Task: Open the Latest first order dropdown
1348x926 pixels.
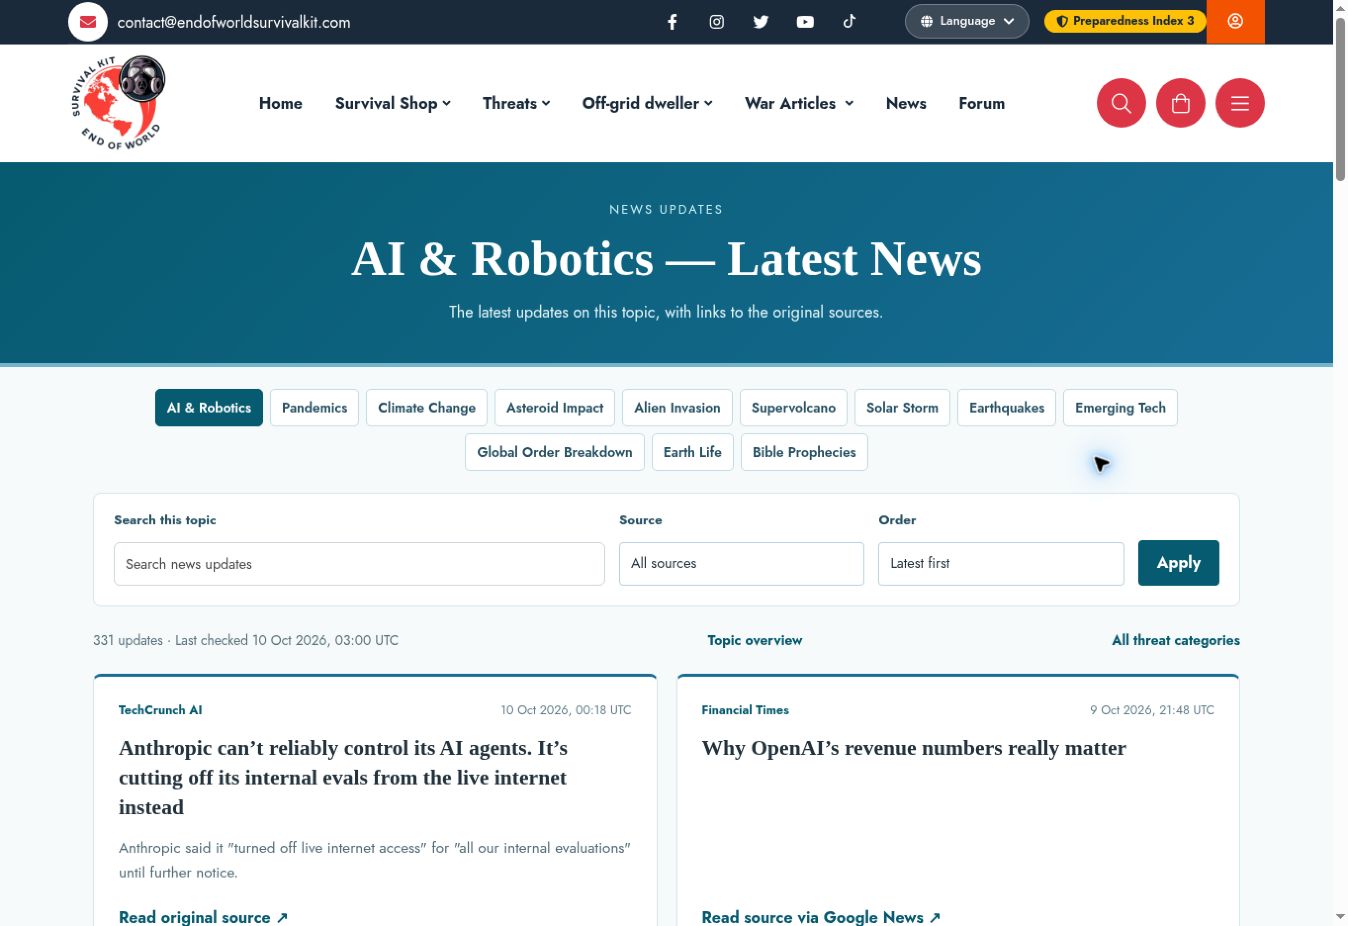Action: (x=1001, y=564)
